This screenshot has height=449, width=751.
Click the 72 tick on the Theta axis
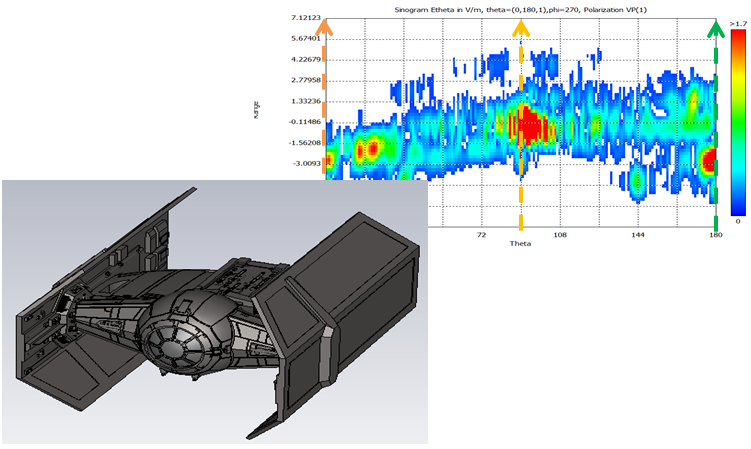pos(481,235)
